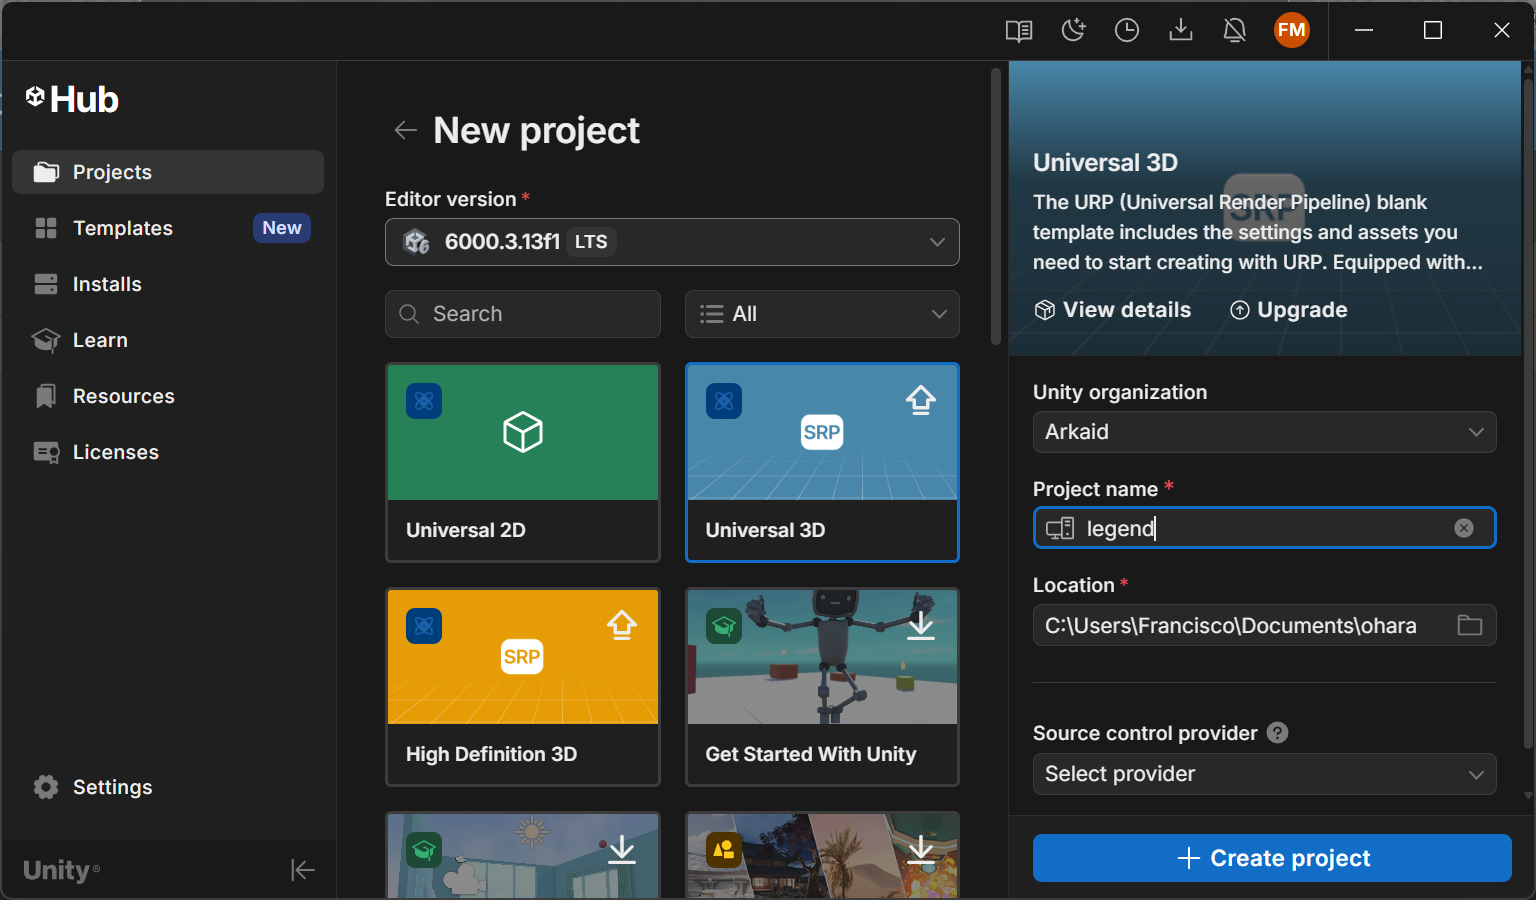The image size is (1536, 900).
Task: Toggle the dark mode moon icon
Action: coord(1073,31)
